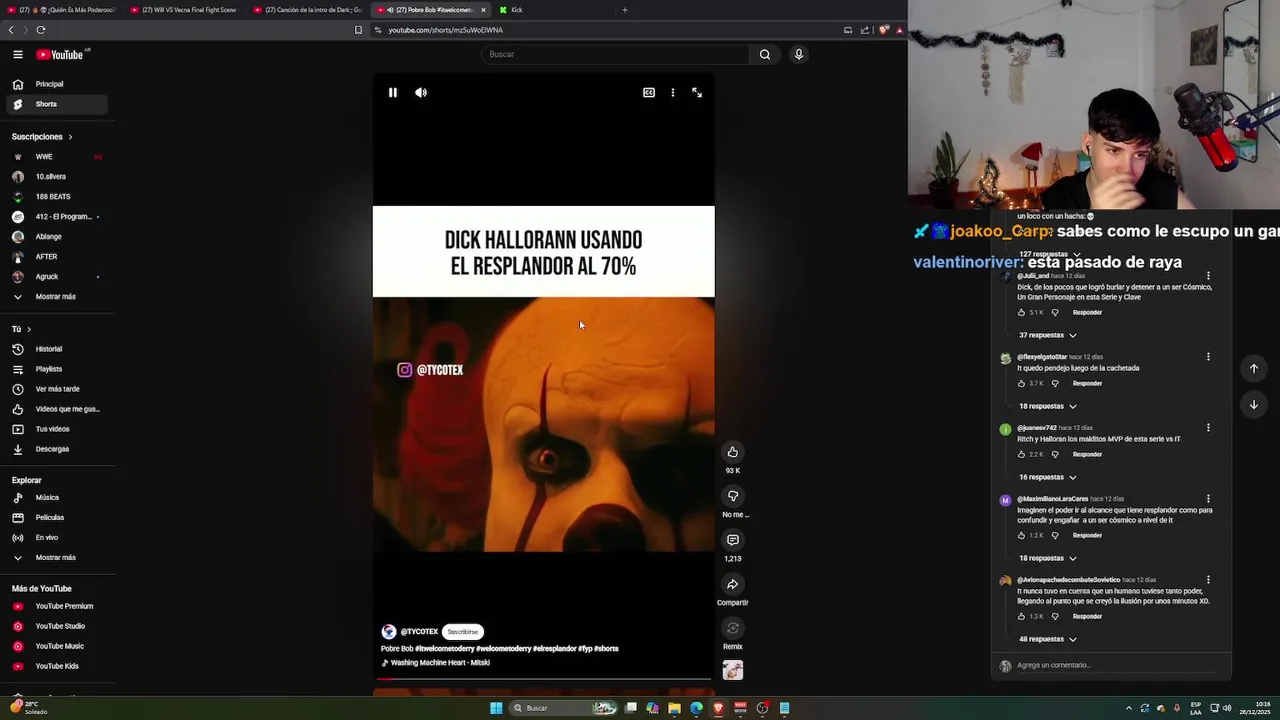The width and height of the screenshot is (1280, 720).
Task: Reply to the @flexyelgatoStar comment
Action: point(1087,384)
